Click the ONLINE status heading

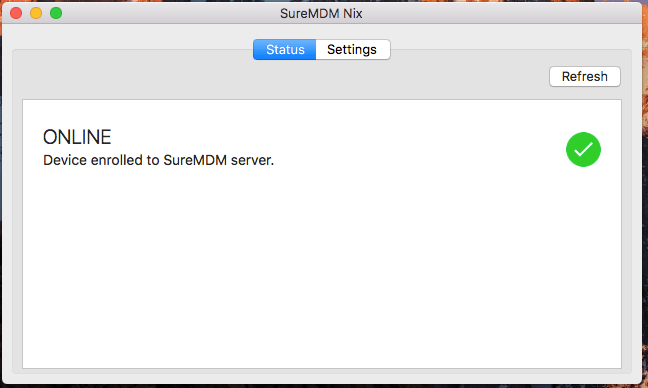click(x=77, y=137)
